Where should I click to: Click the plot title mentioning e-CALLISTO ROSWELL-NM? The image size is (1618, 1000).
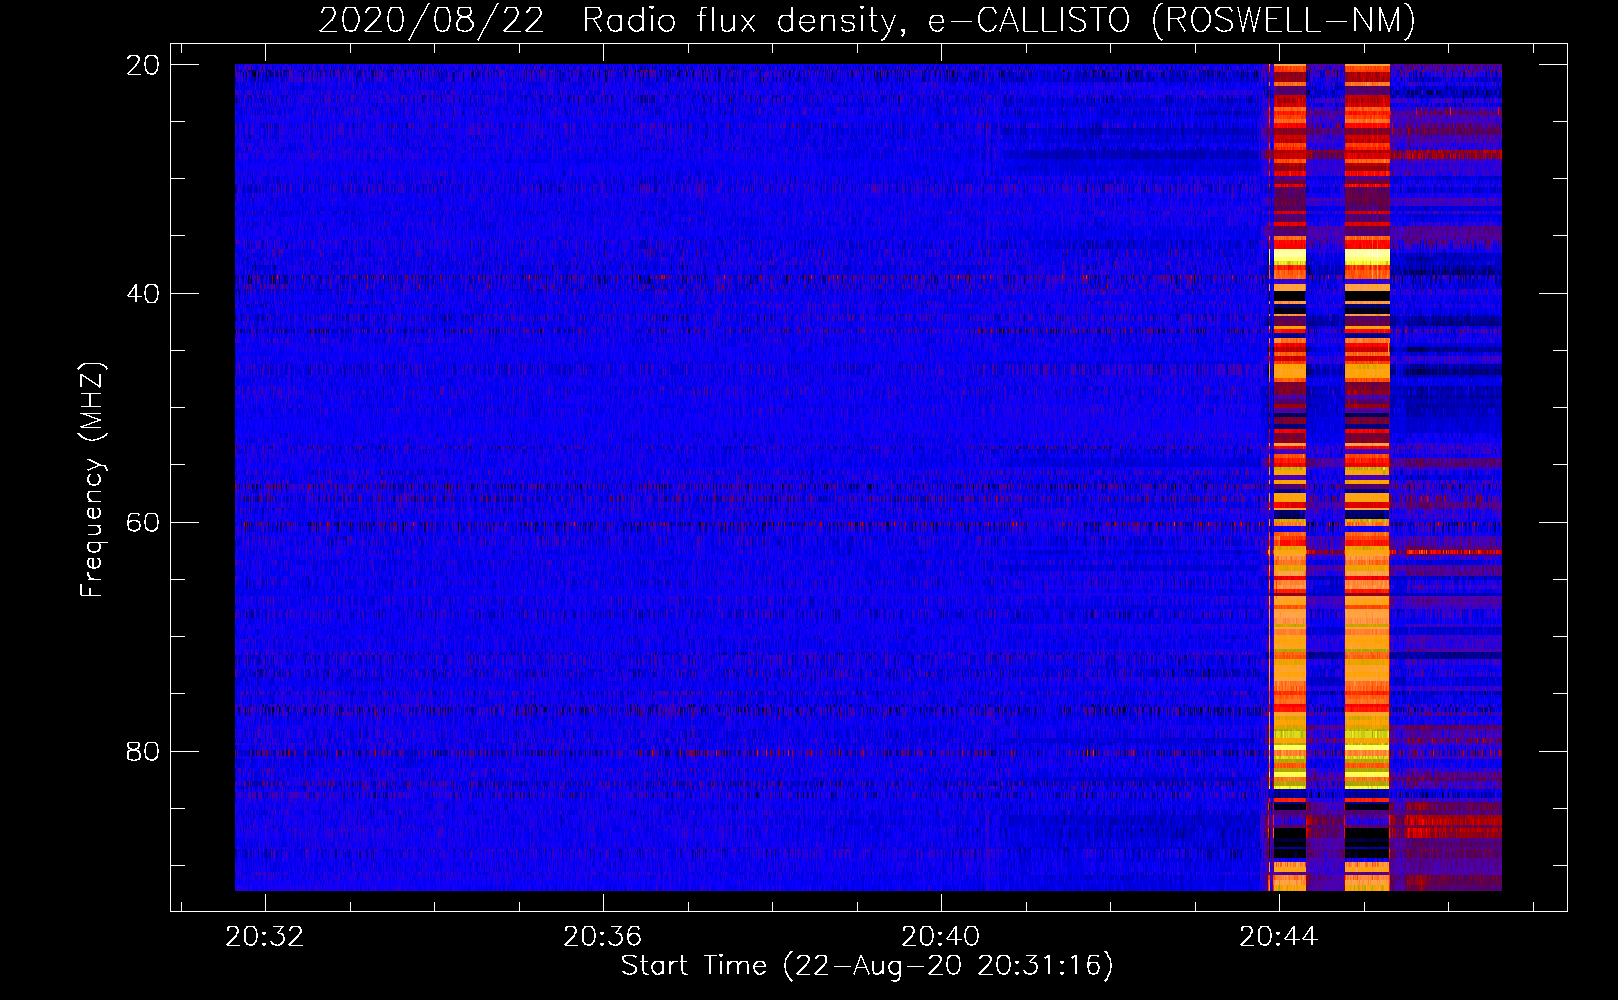click(x=867, y=20)
